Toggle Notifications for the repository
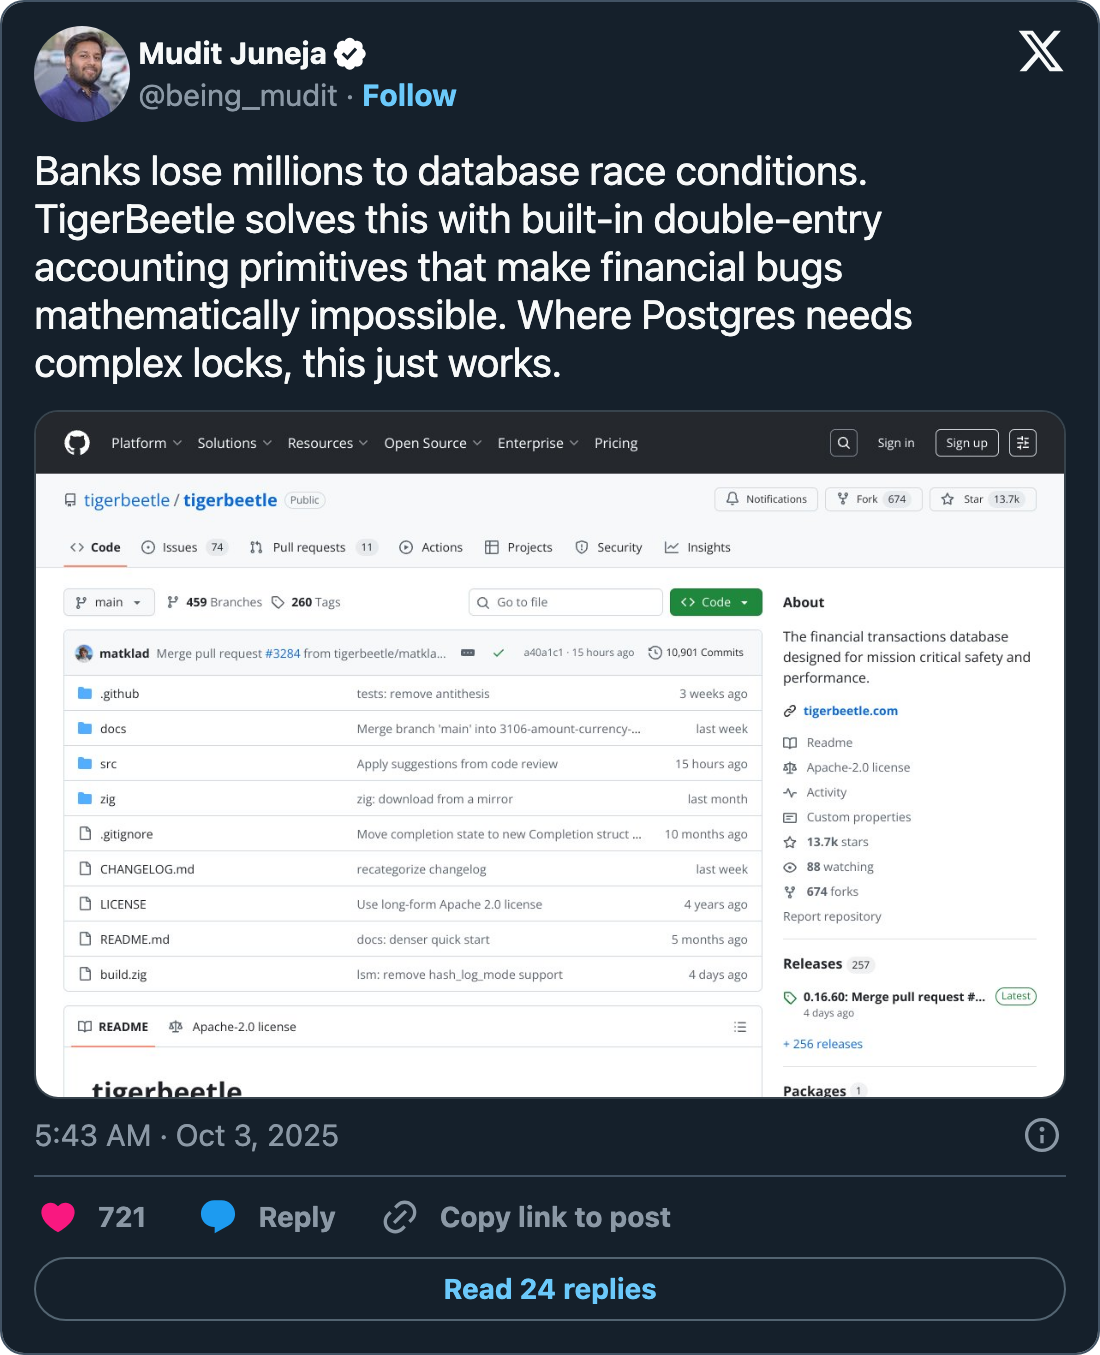 click(x=766, y=499)
